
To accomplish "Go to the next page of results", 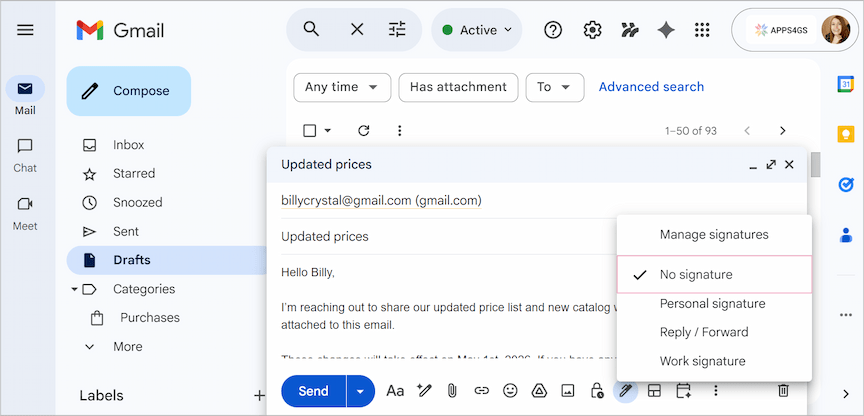I will pos(782,131).
